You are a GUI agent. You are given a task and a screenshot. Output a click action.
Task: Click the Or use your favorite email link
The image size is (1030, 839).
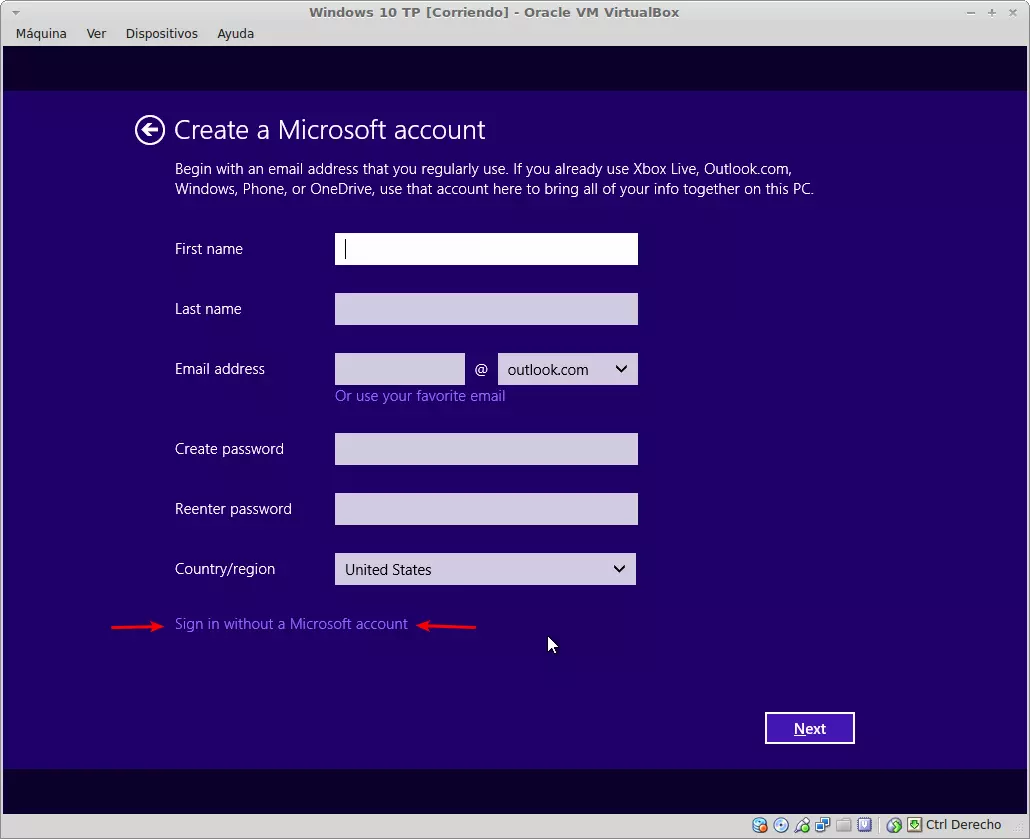coord(420,396)
